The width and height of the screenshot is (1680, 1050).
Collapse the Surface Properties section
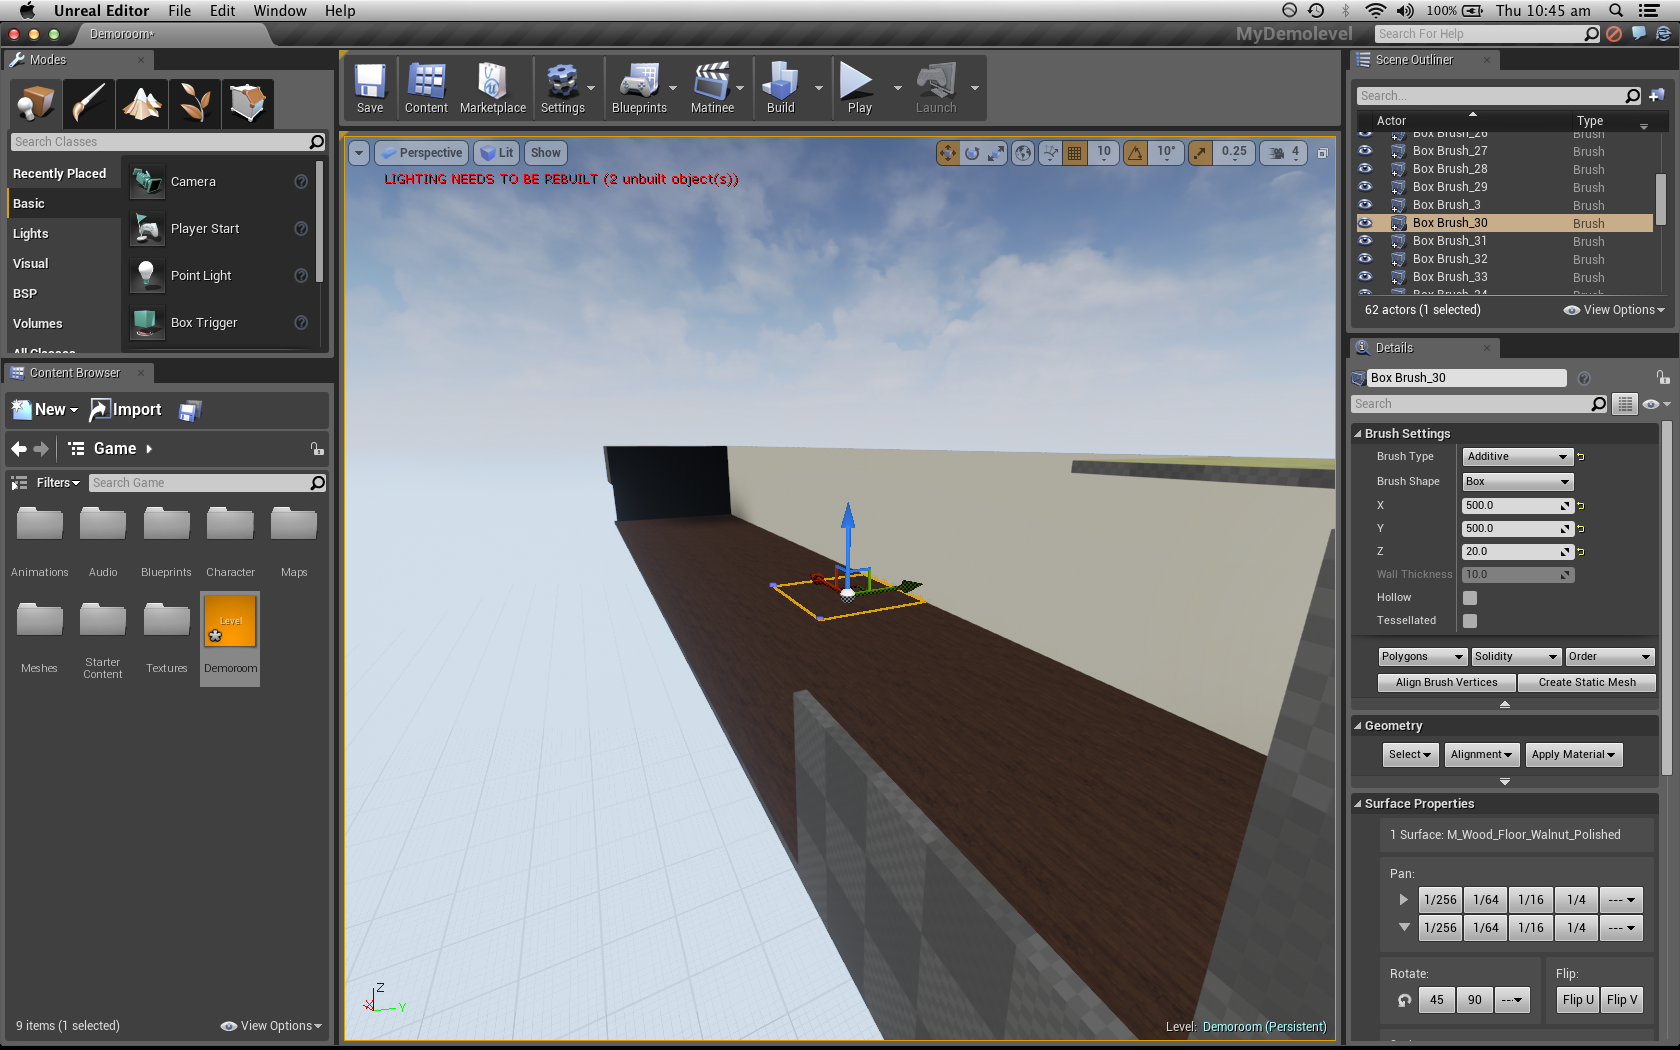tap(1358, 804)
